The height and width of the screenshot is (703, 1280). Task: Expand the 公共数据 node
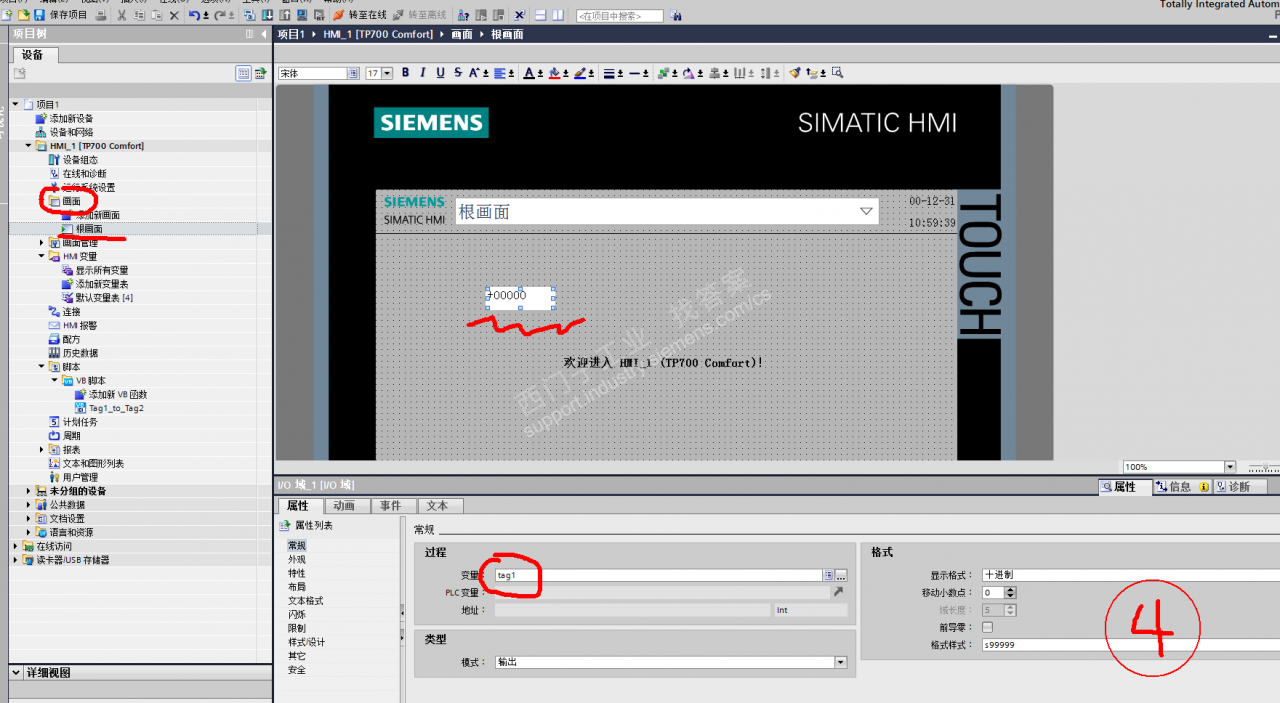[29, 505]
